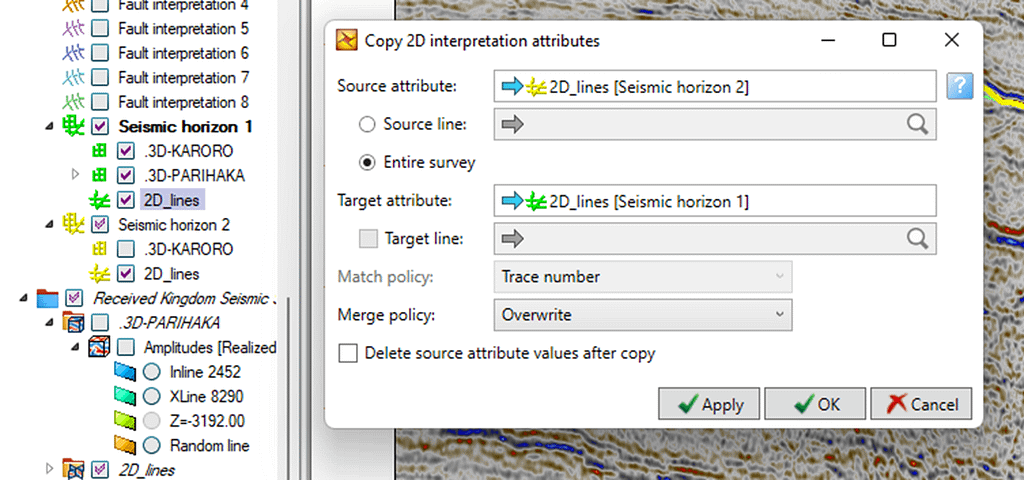This screenshot has width=1024, height=480.
Task: Click the Apply button
Action: [709, 404]
